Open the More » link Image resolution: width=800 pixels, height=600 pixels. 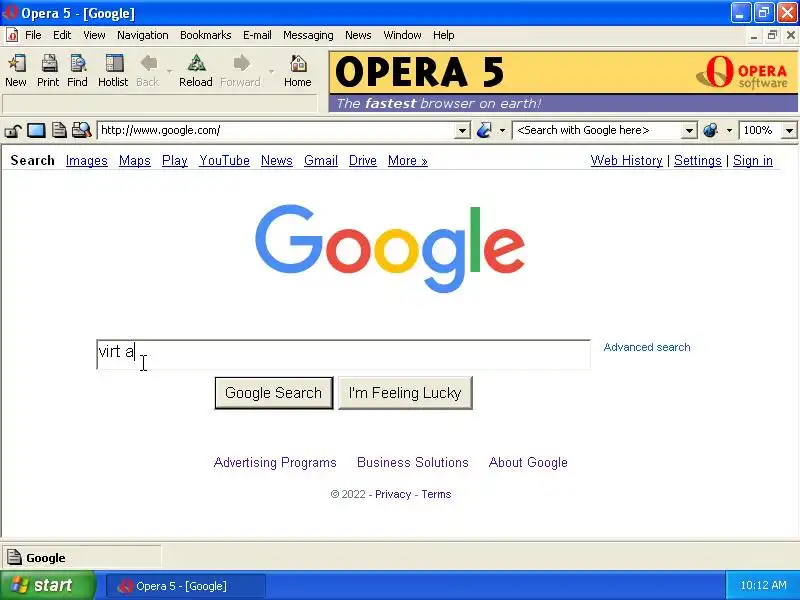coord(408,161)
